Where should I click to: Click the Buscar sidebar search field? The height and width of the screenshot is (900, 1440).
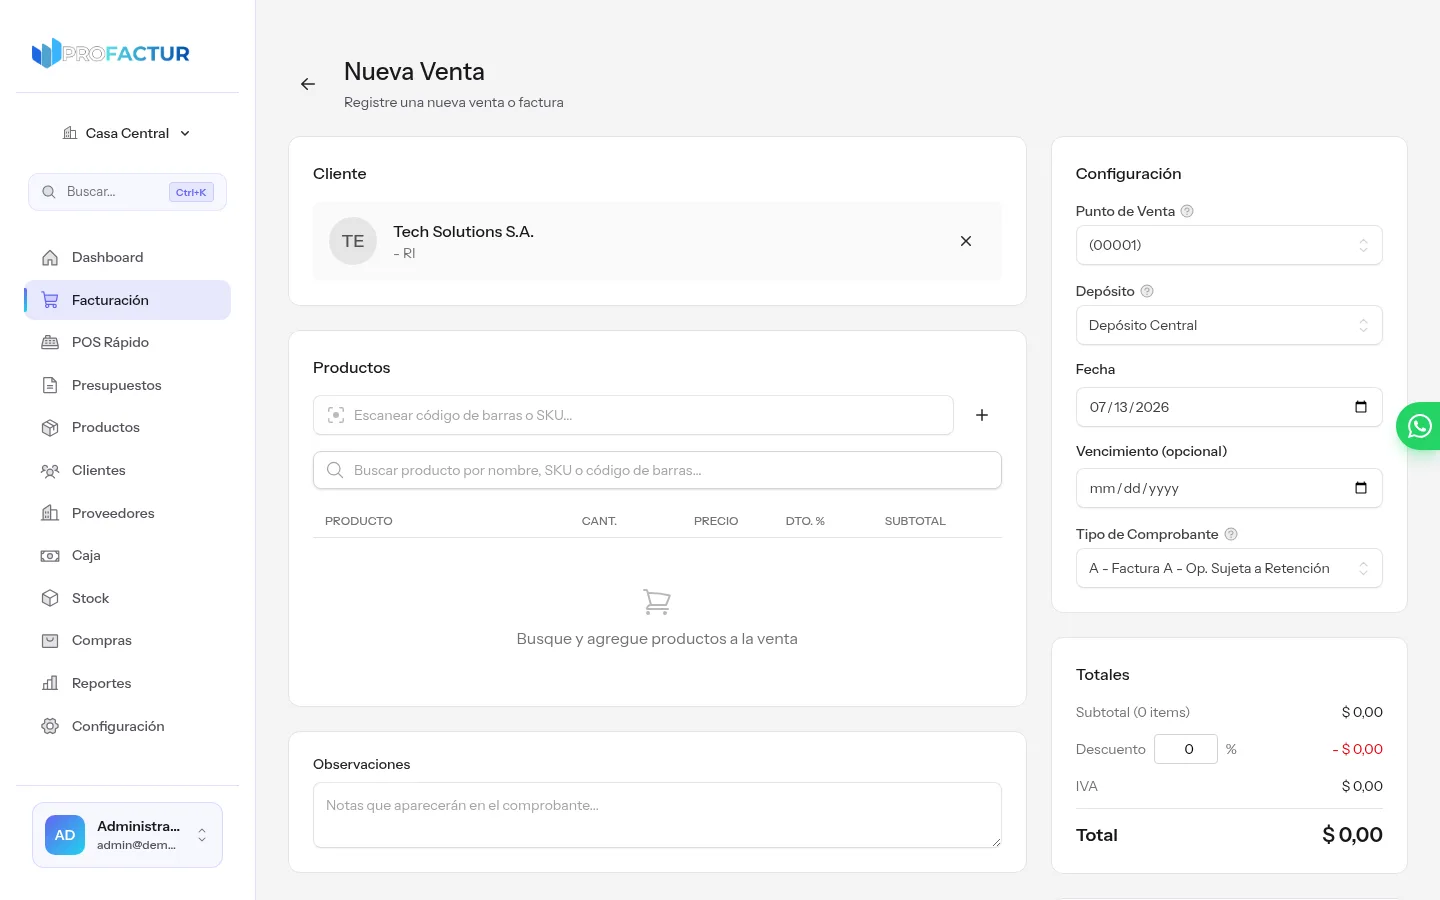127,192
